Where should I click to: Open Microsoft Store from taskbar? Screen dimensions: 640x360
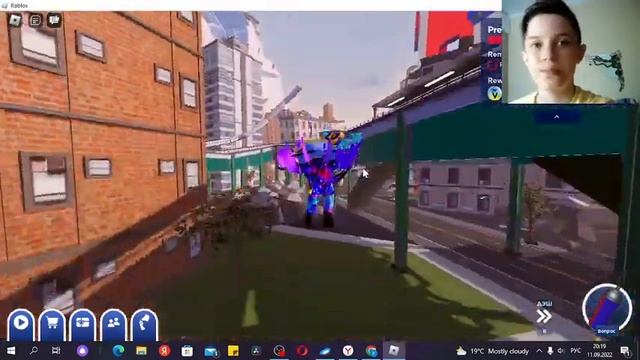187,351
